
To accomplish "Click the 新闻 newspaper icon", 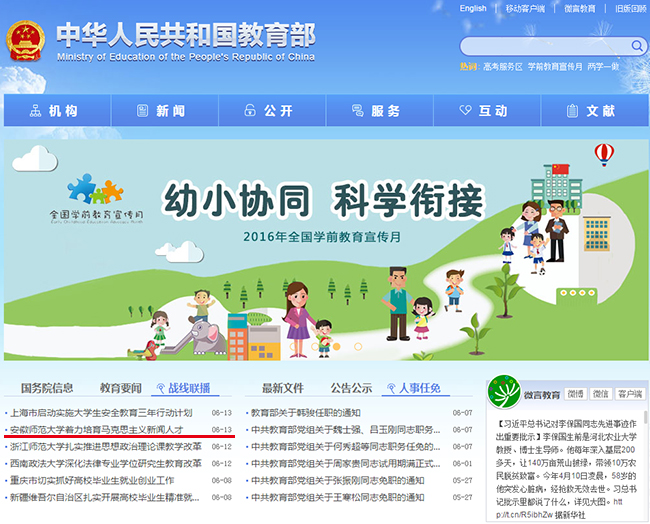I will coord(140,111).
